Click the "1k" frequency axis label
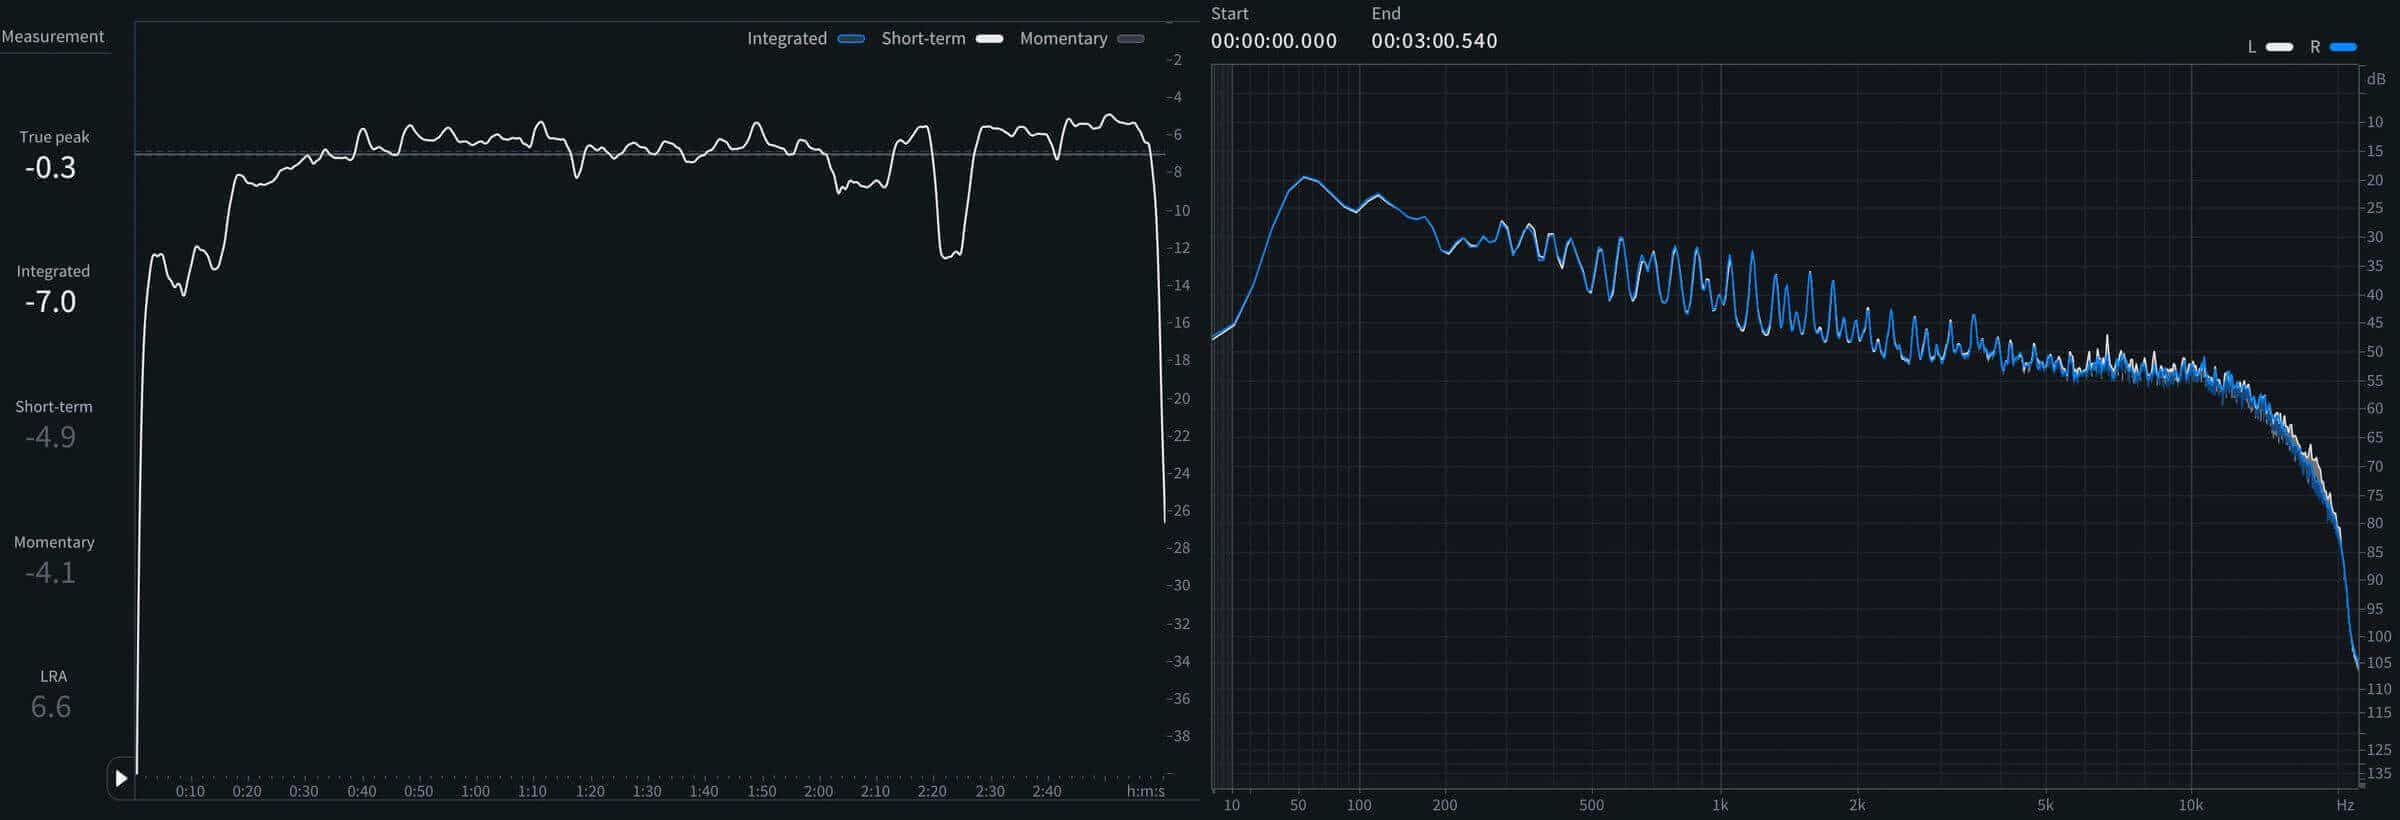This screenshot has height=820, width=2400. point(1720,805)
